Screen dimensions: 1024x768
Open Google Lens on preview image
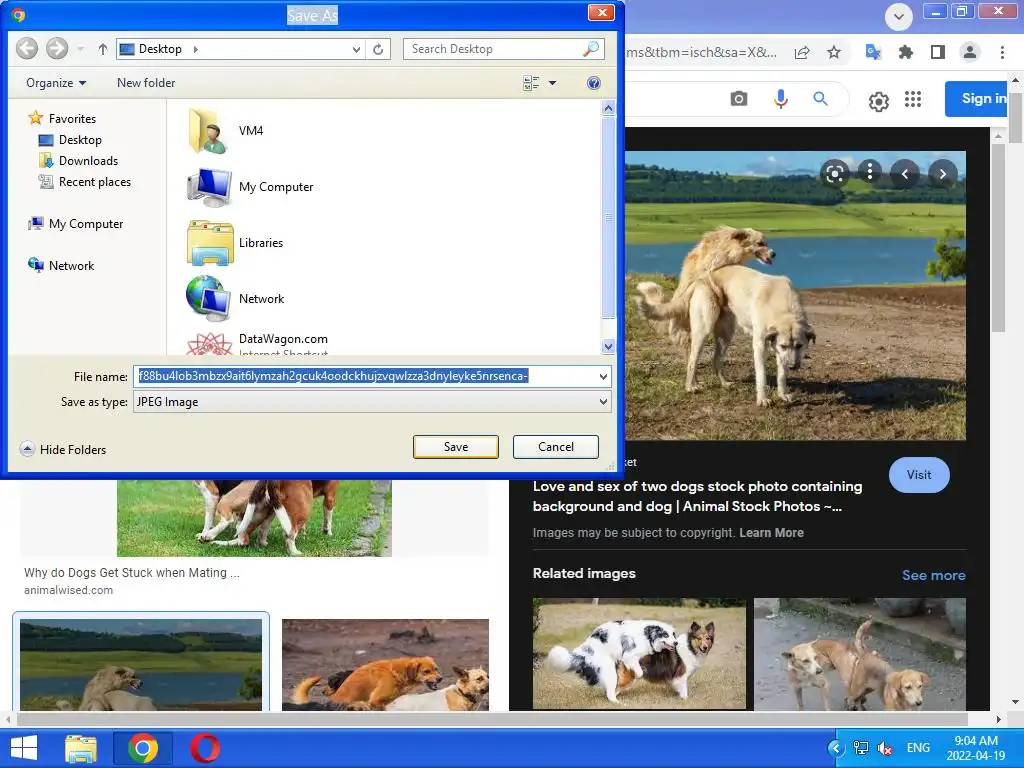point(835,174)
